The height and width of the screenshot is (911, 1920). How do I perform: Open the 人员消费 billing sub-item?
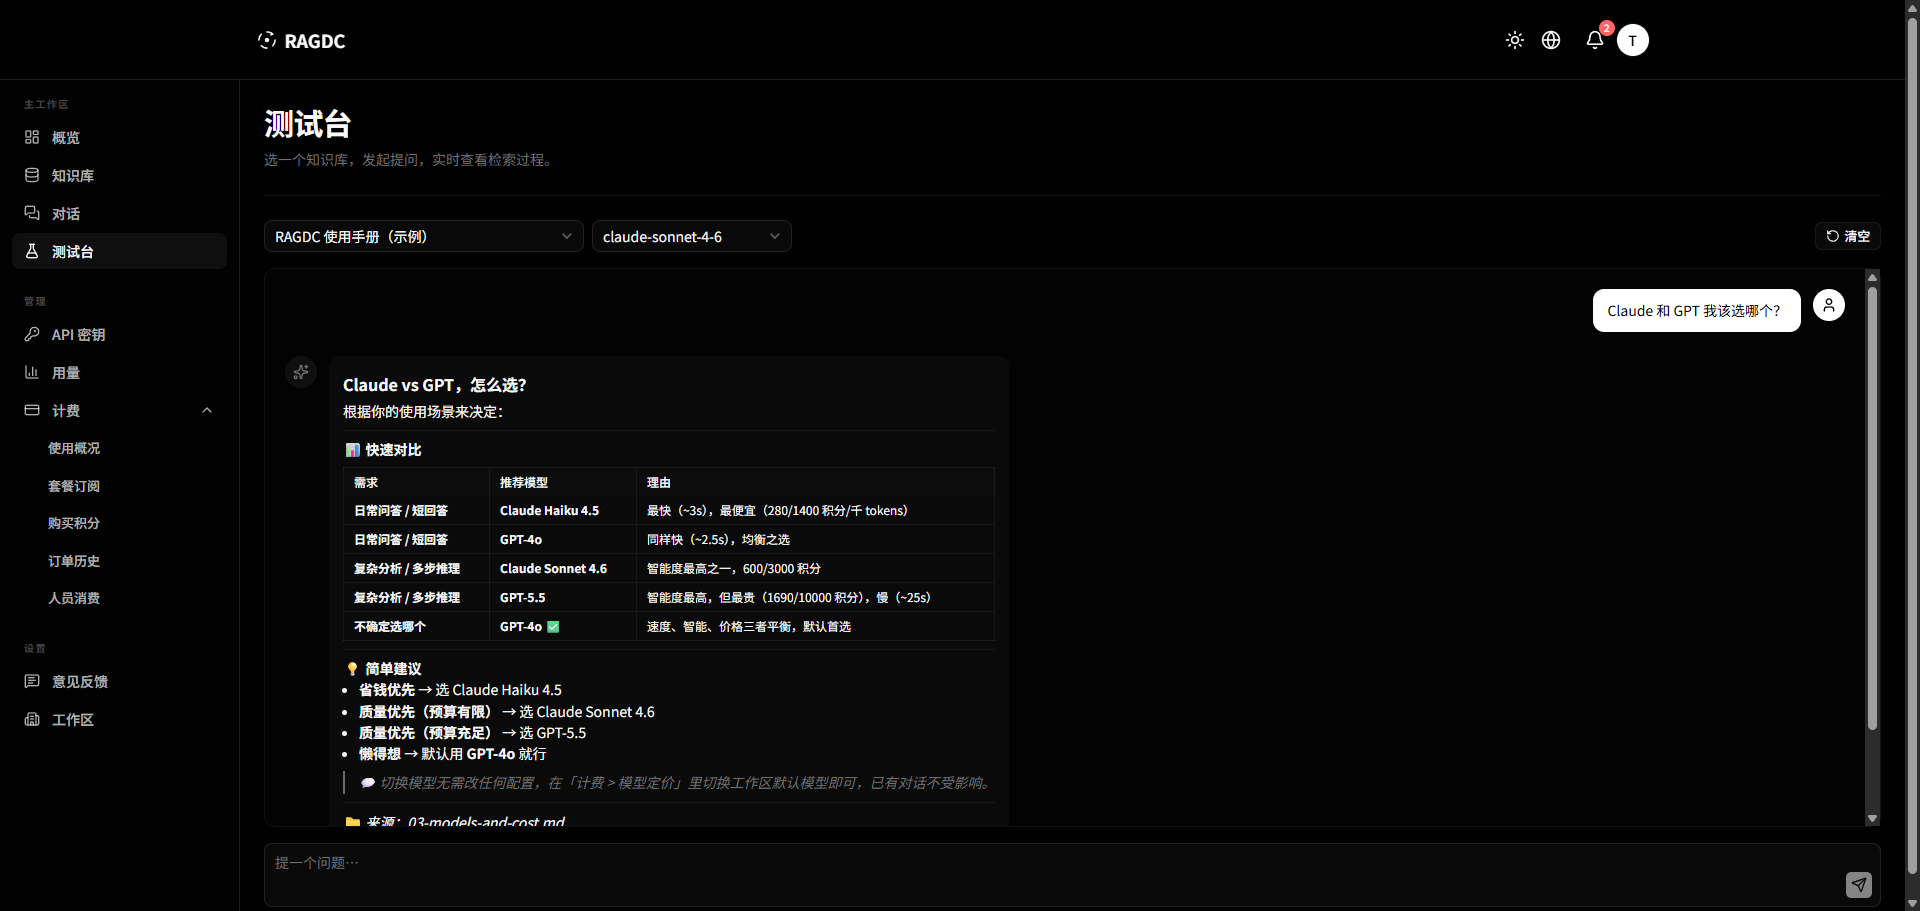point(74,598)
